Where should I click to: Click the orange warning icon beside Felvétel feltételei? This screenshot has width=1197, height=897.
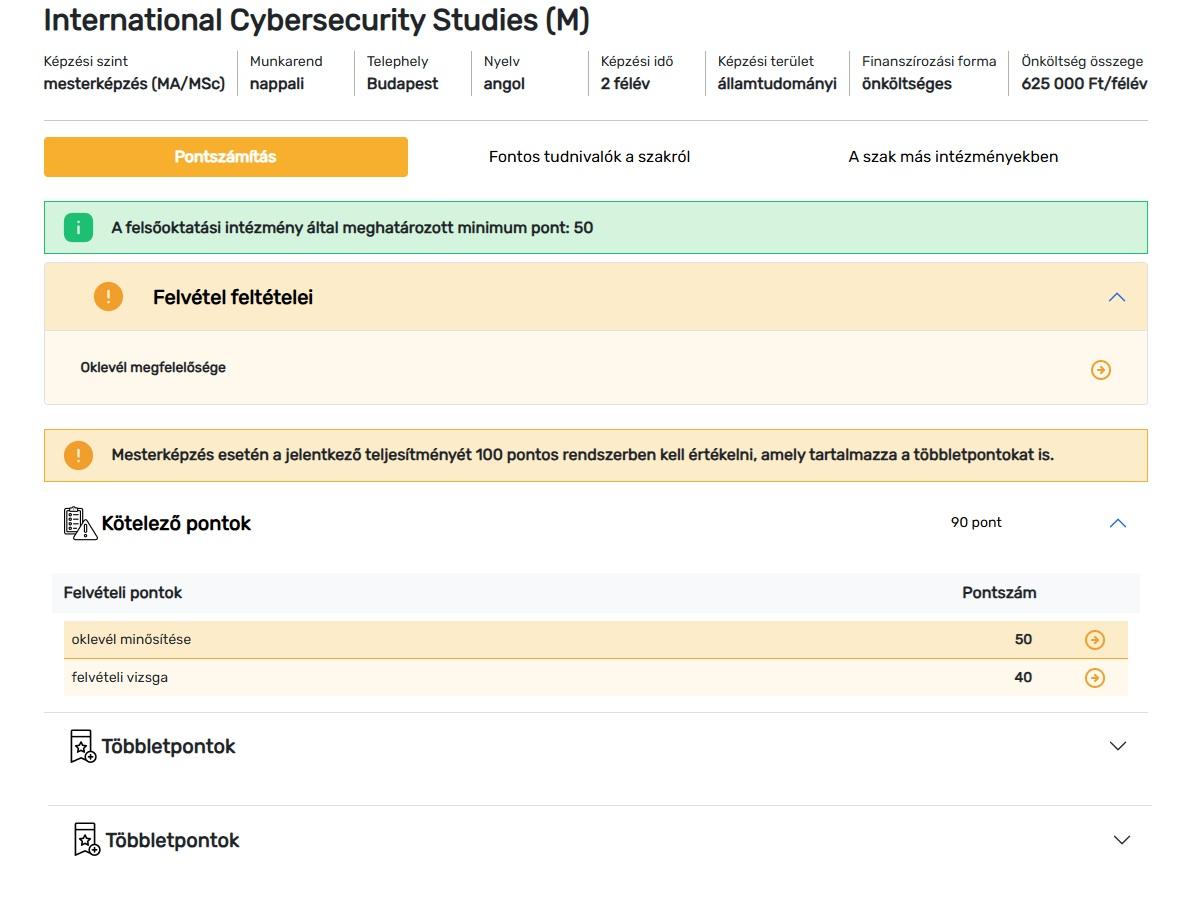(108, 297)
